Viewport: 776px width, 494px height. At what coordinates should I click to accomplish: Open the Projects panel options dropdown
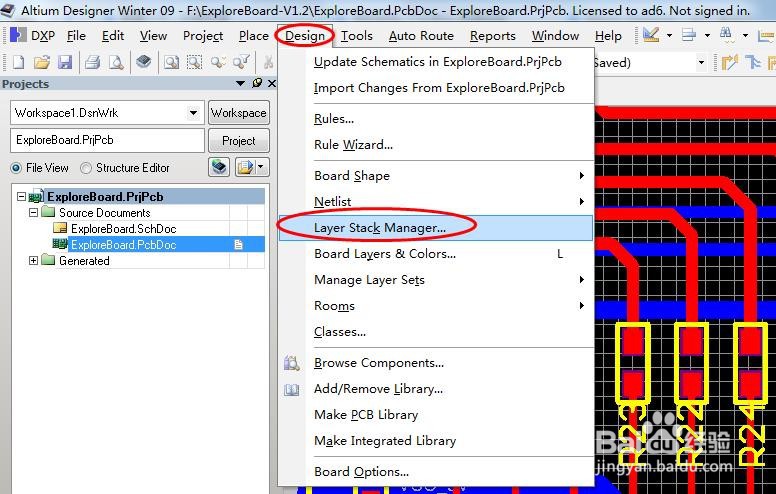[x=241, y=83]
